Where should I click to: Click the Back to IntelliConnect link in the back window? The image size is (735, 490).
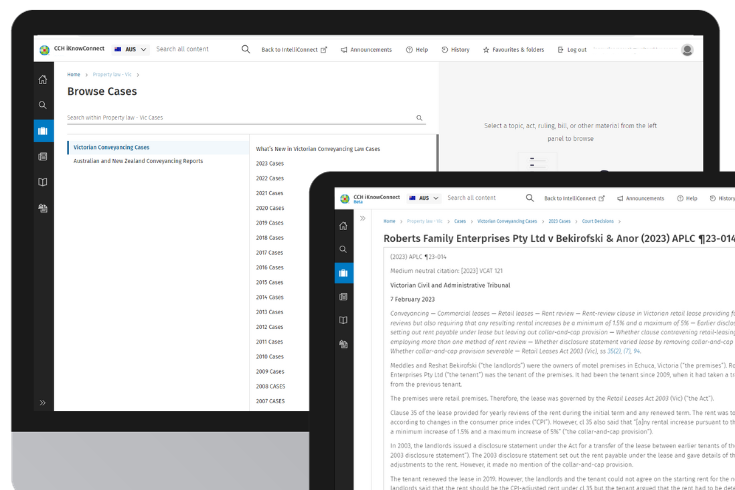tap(294, 49)
